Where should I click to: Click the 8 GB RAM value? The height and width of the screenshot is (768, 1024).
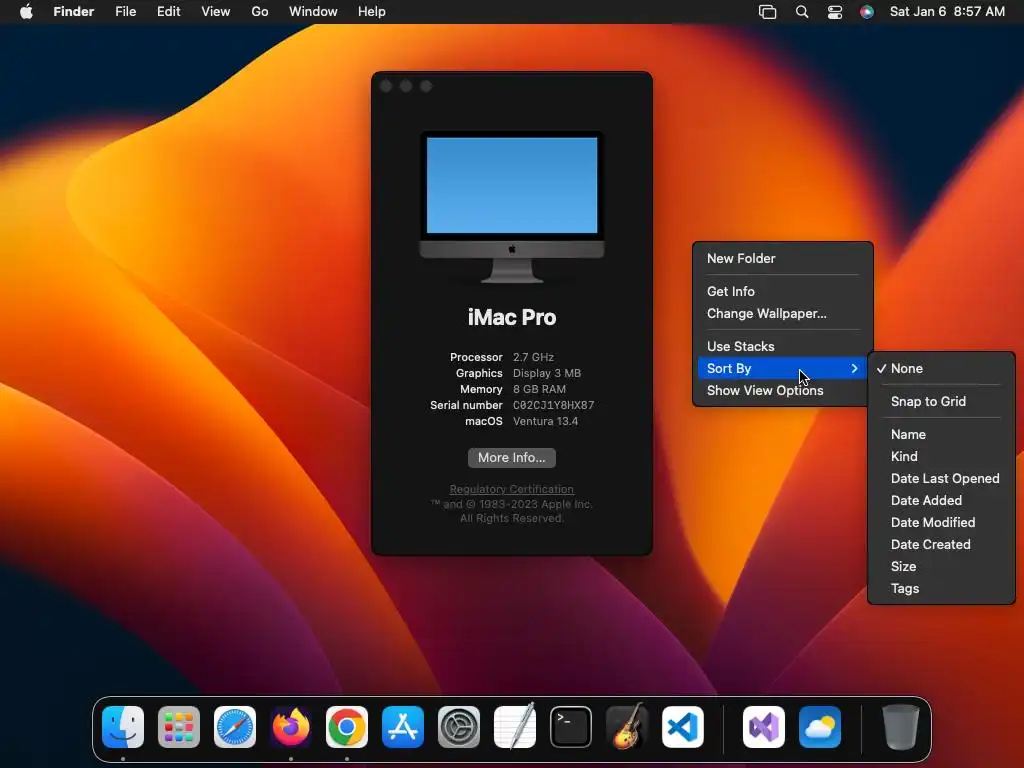(539, 389)
